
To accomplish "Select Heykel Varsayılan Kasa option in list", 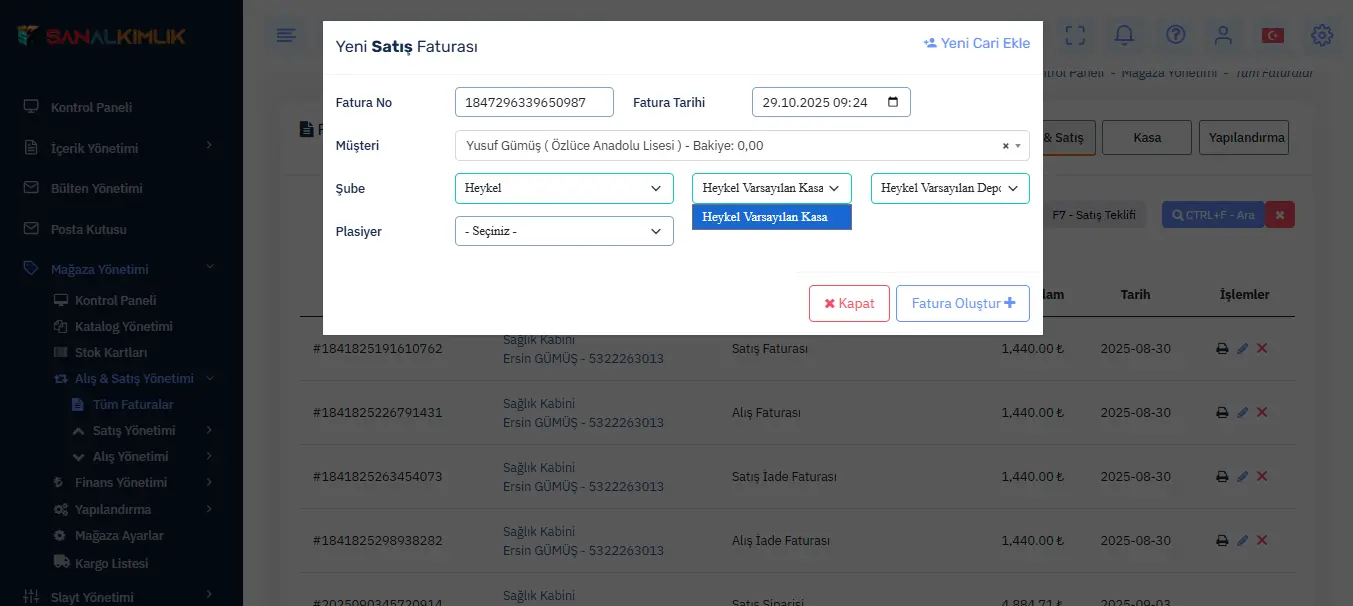I will [x=771, y=217].
